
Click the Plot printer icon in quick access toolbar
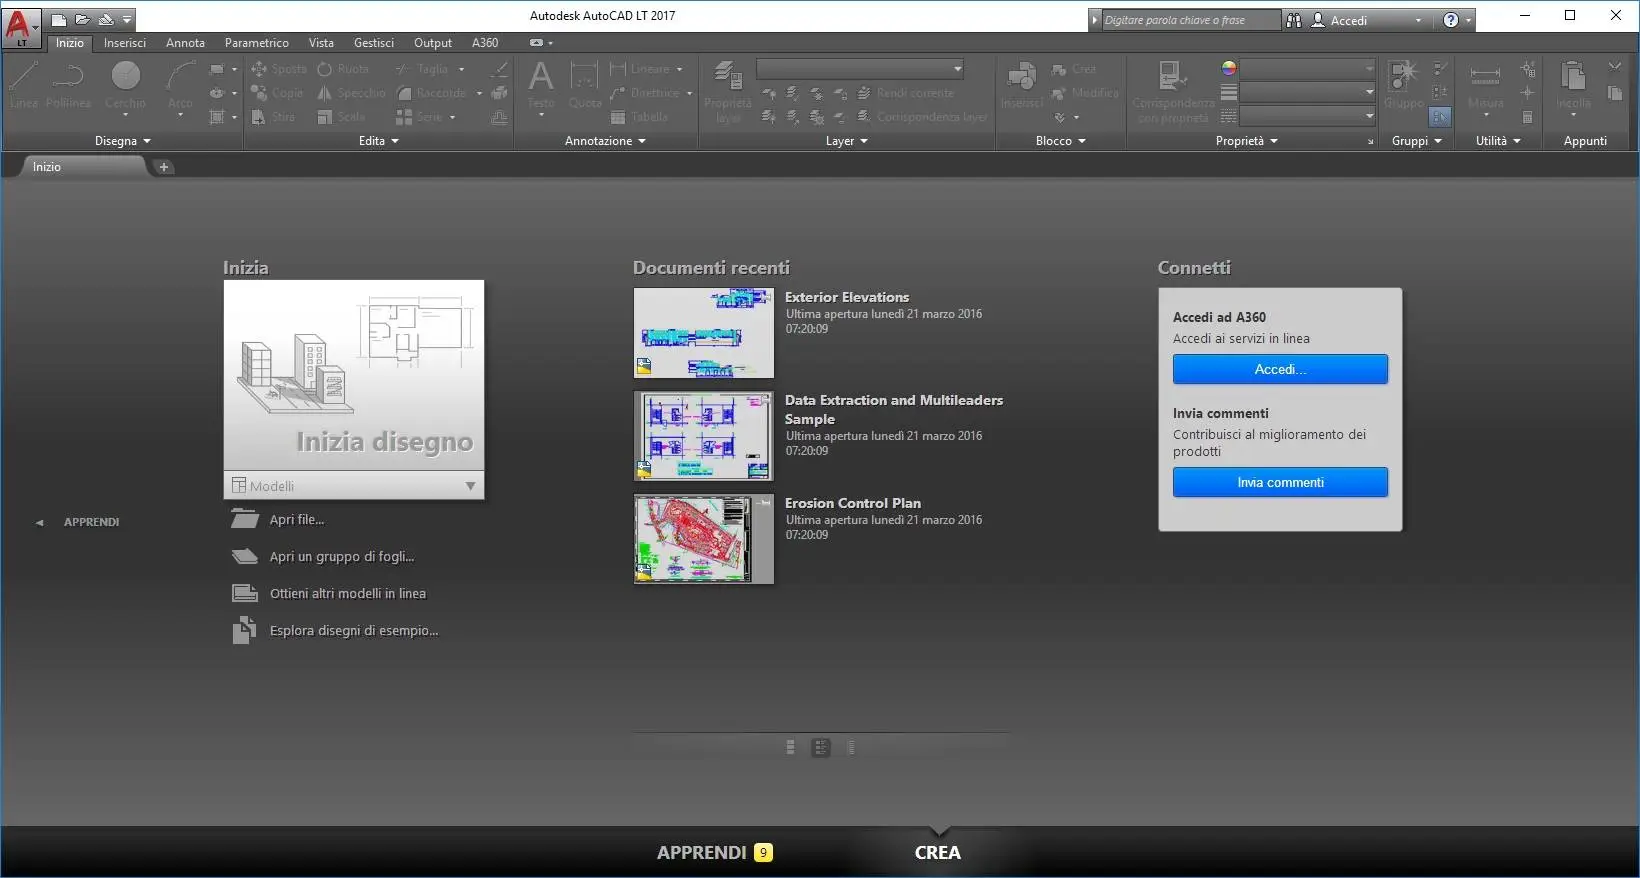[x=105, y=19]
